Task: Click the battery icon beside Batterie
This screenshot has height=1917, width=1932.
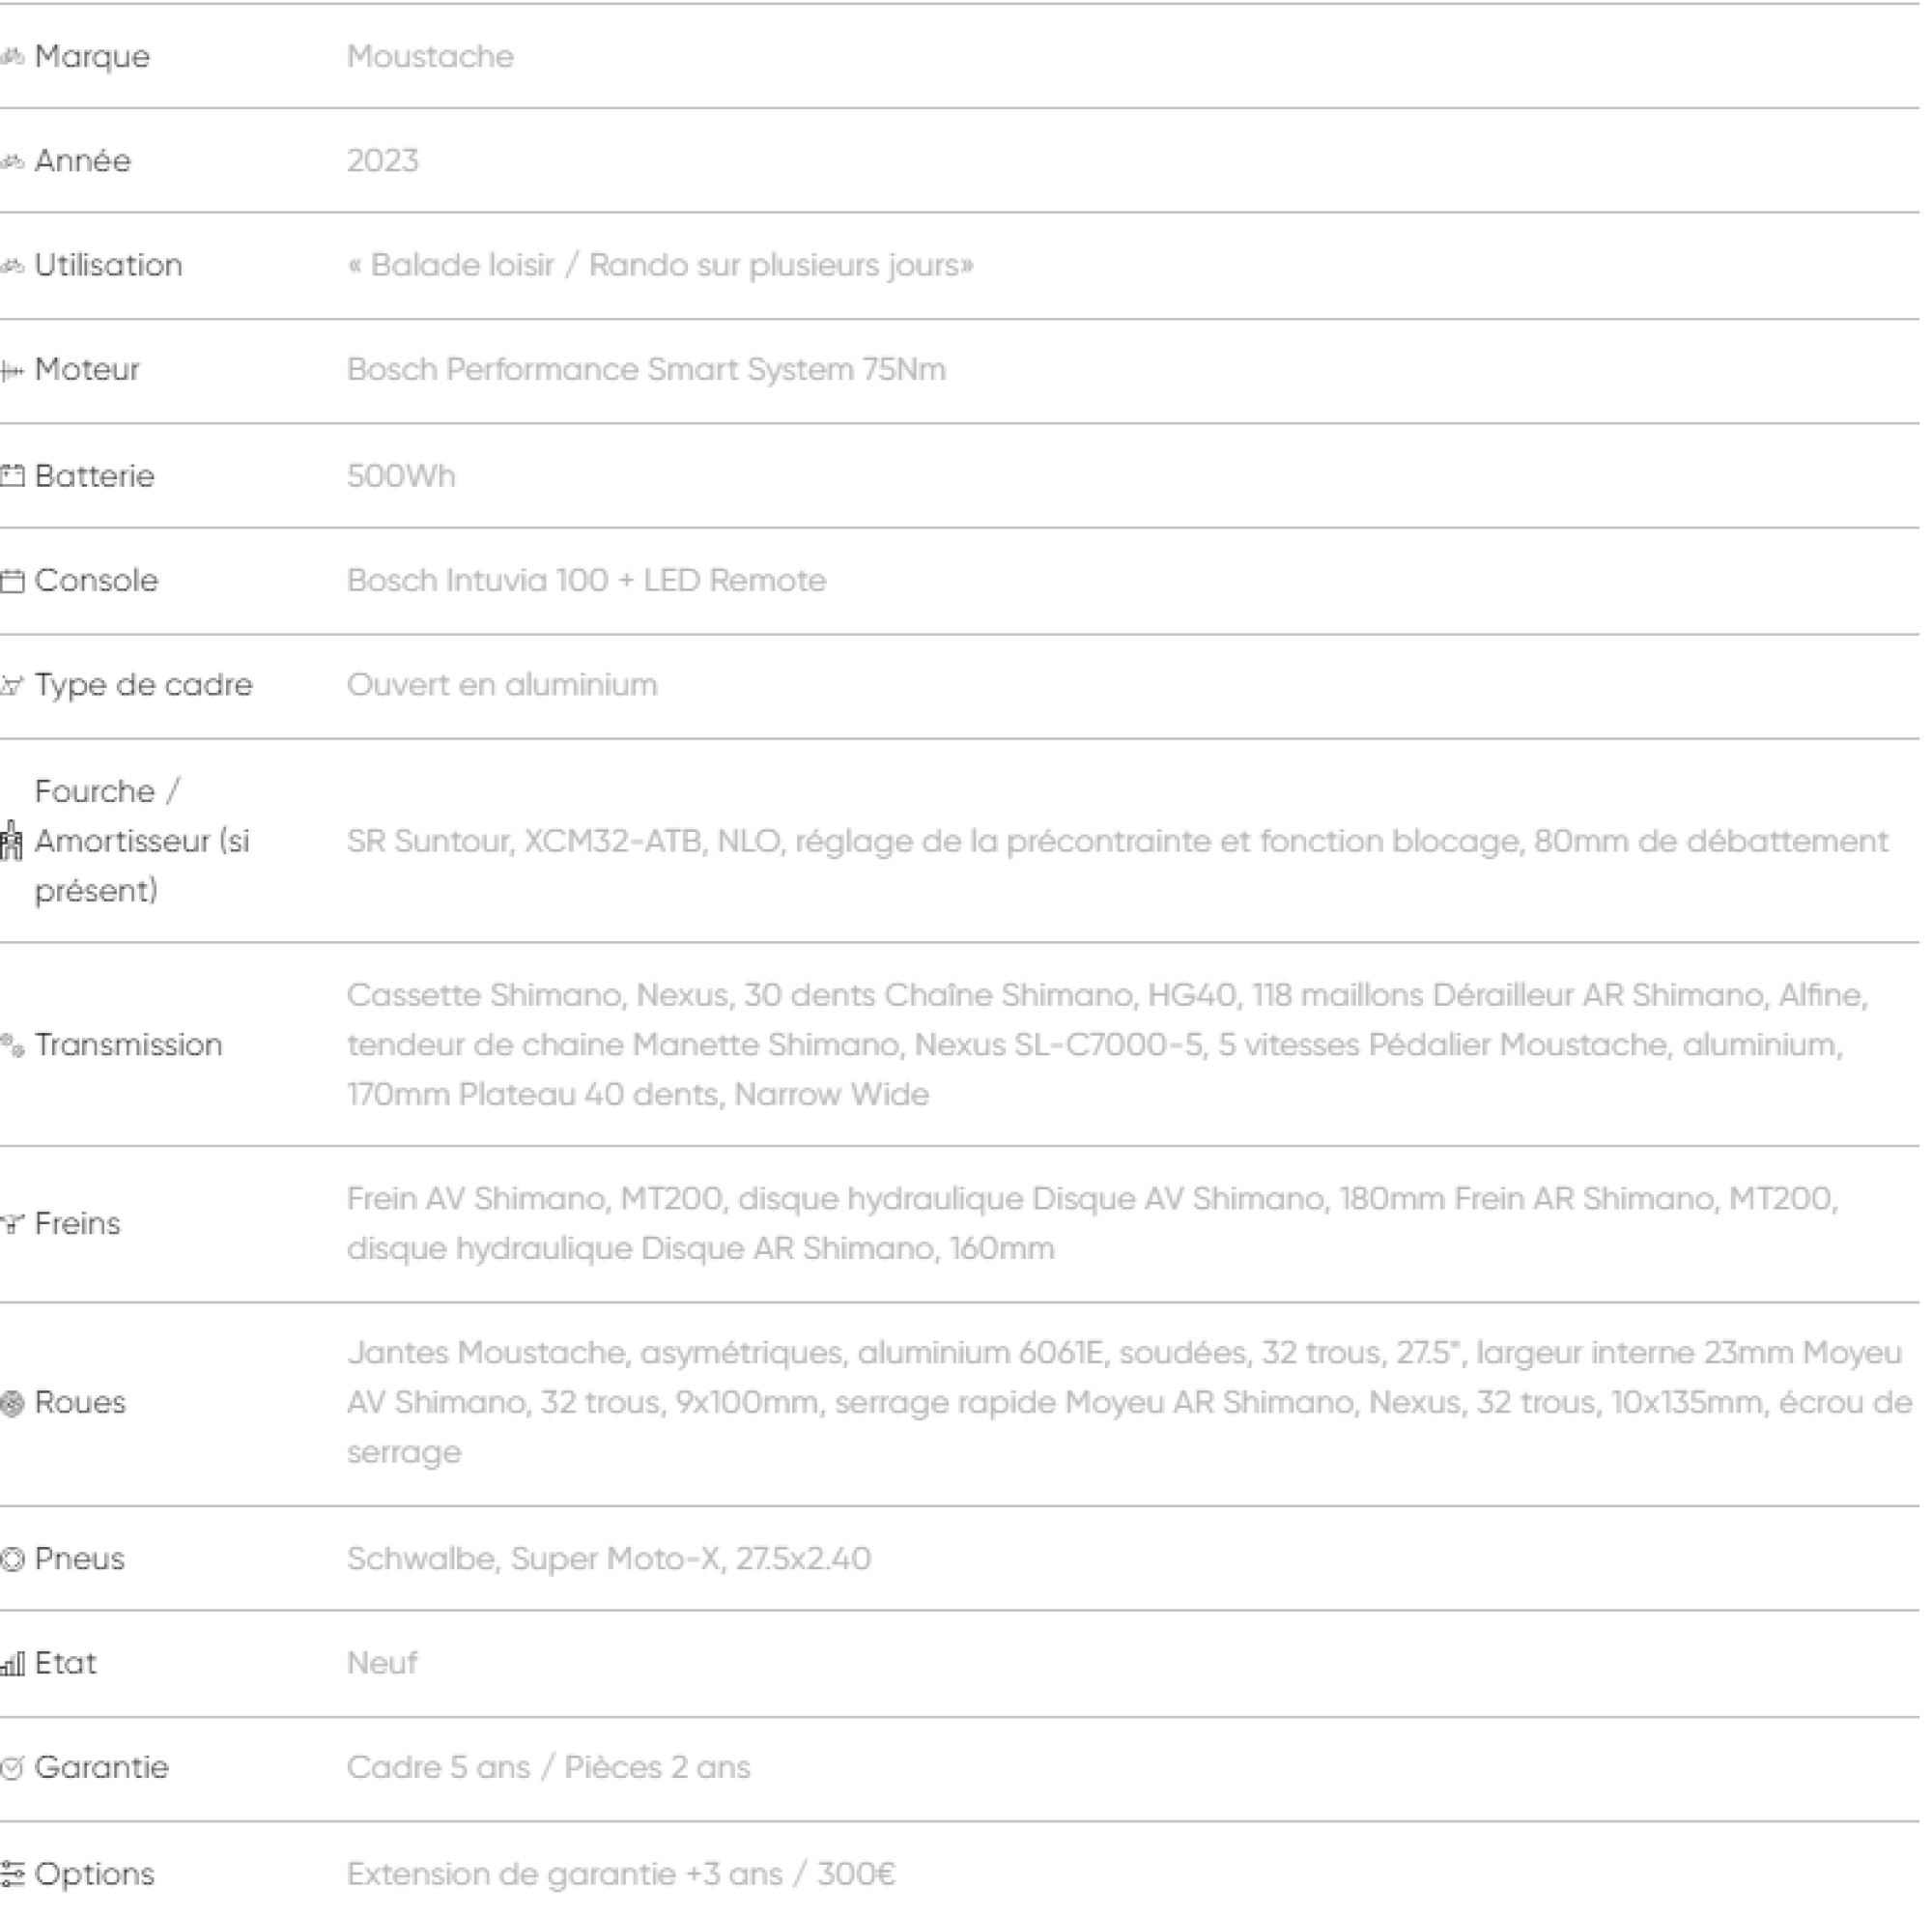Action: [x=12, y=478]
